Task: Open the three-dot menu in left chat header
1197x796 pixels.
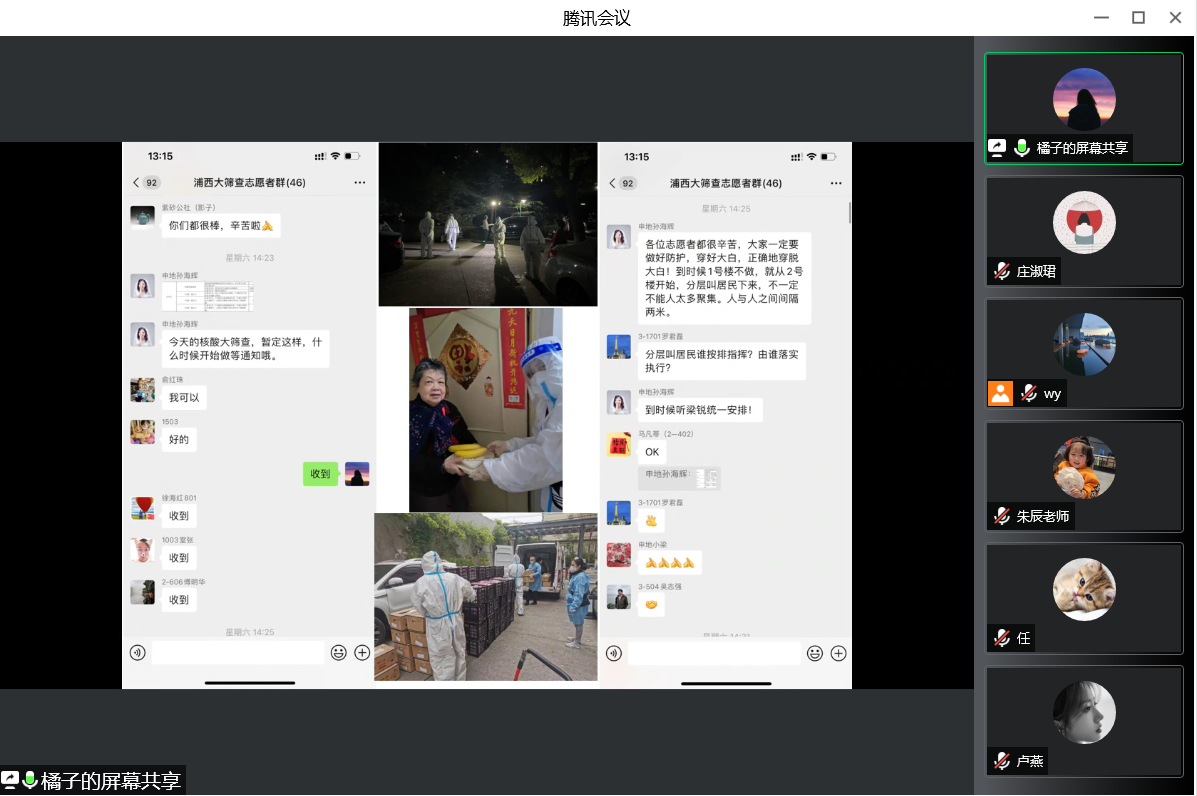Action: (x=359, y=183)
